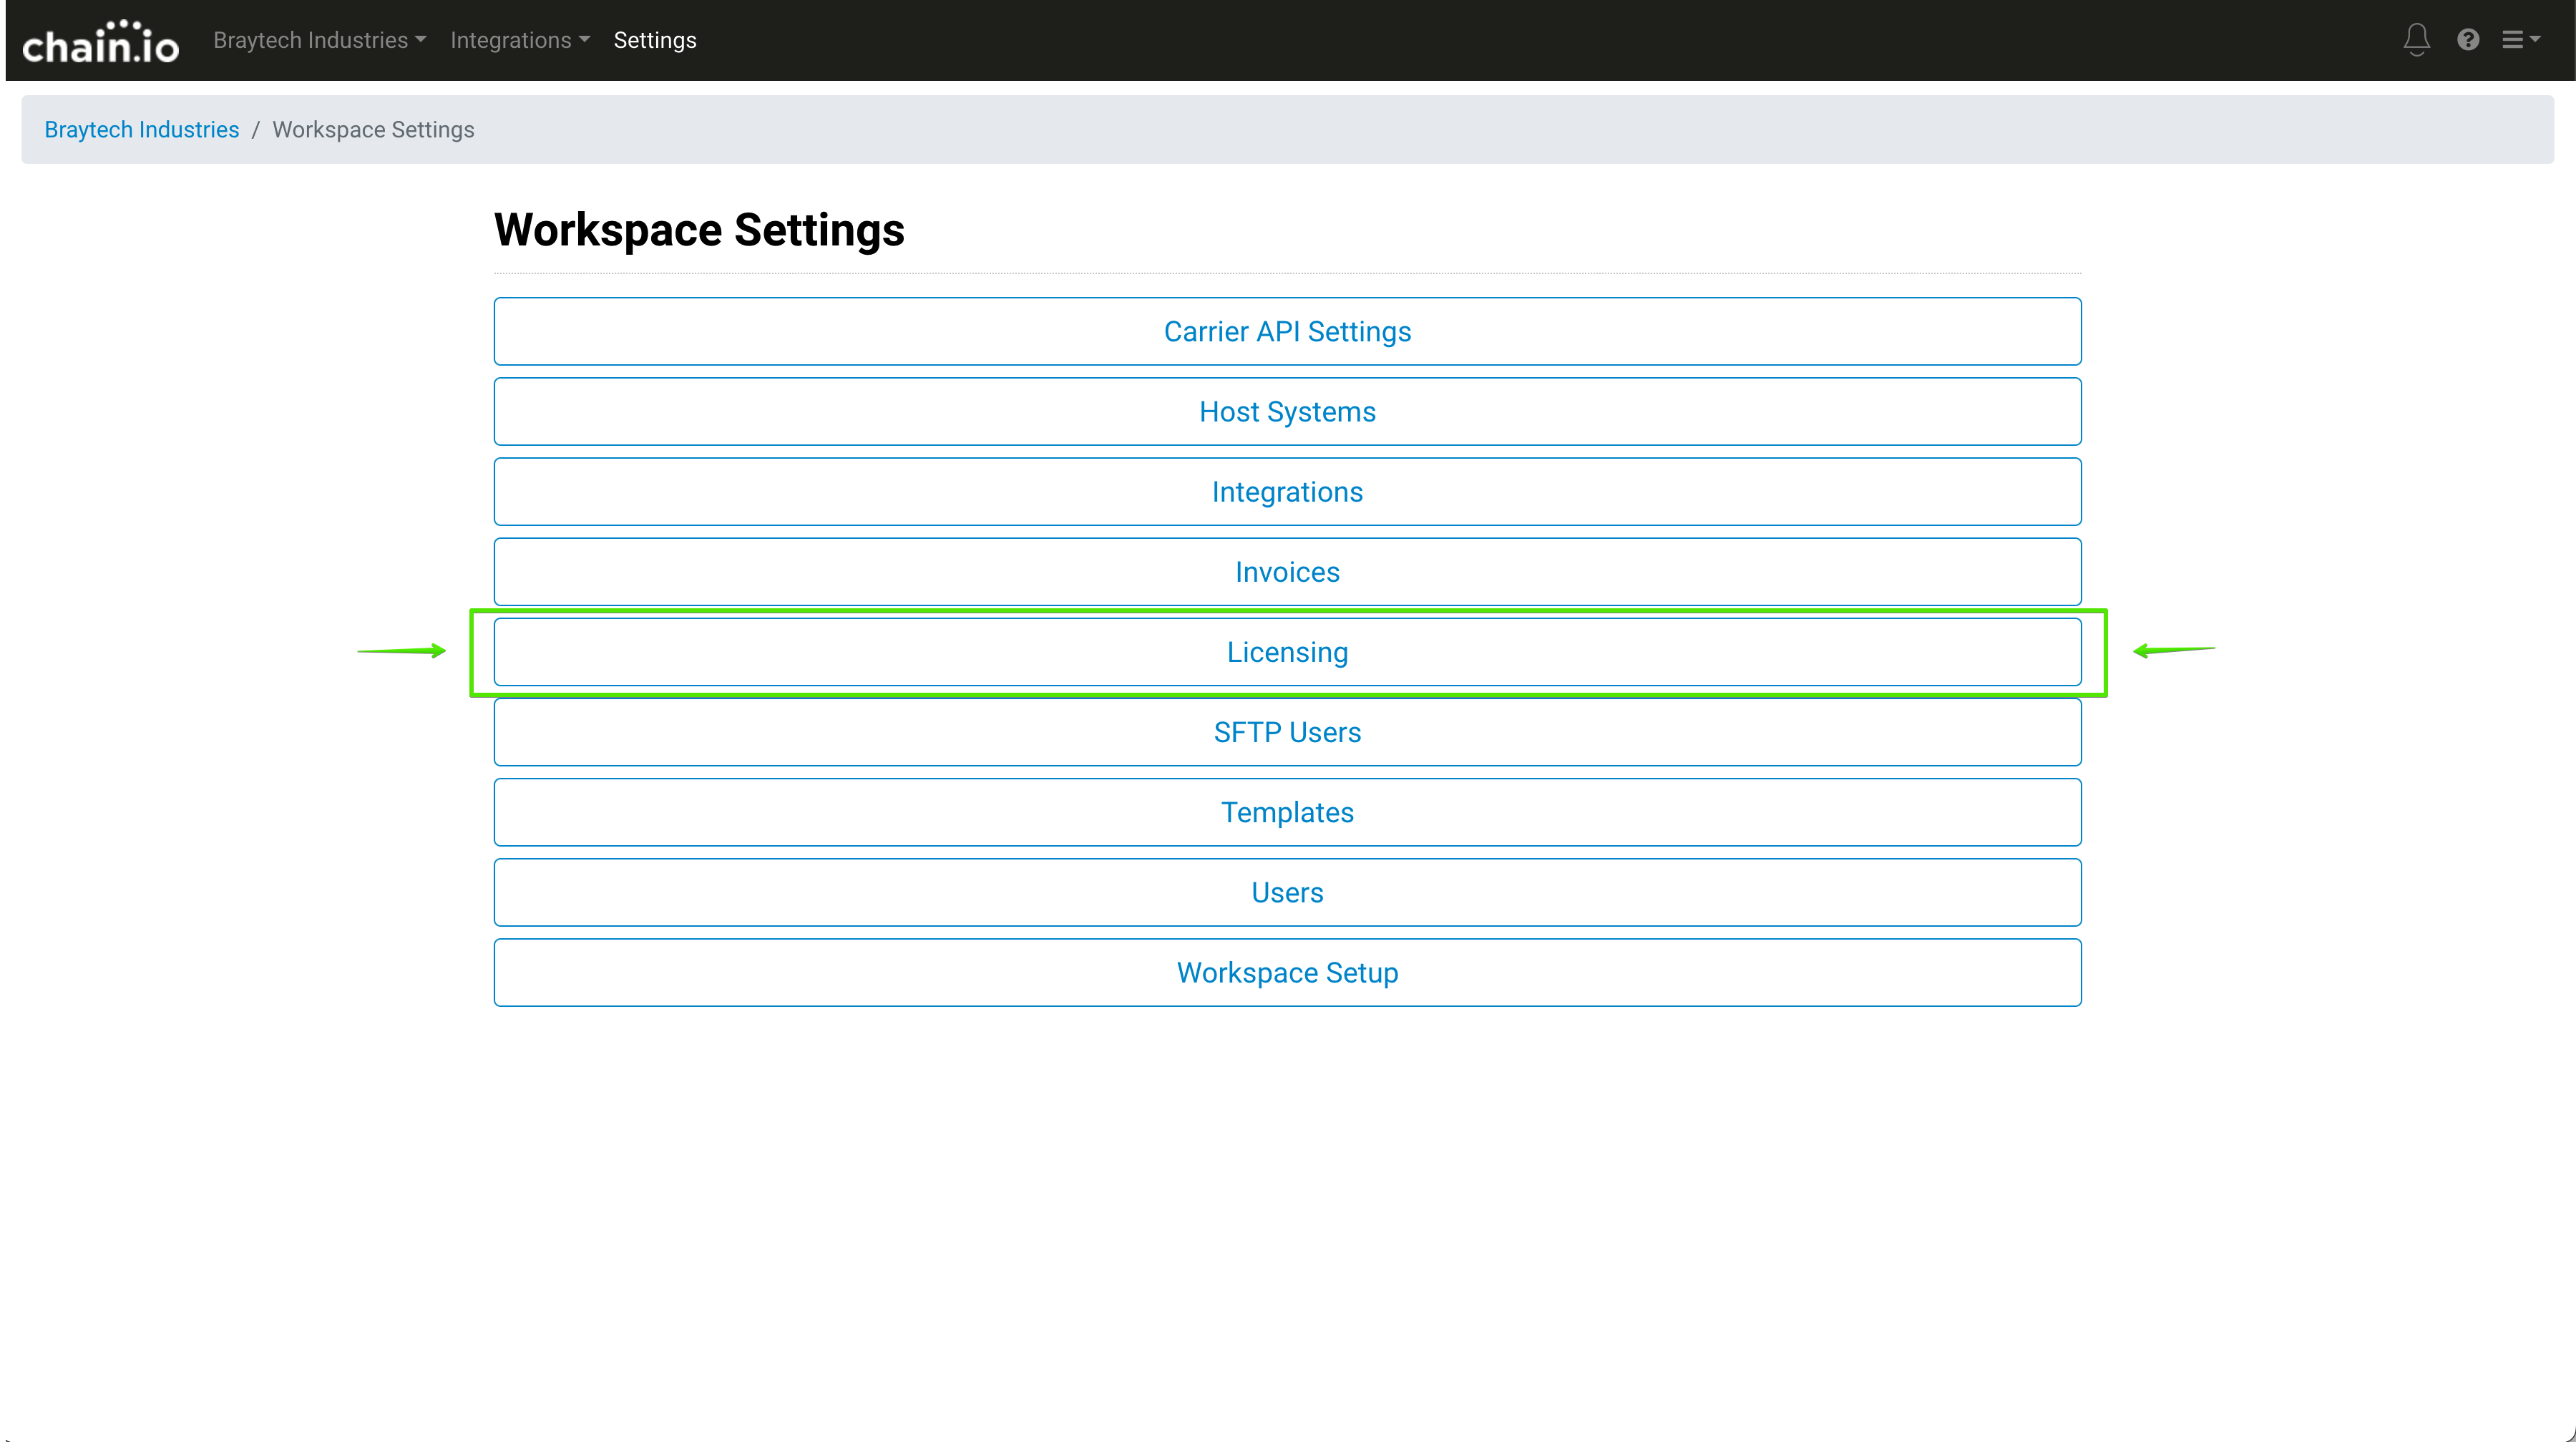
Task: Click the Workspace Settings page heading
Action: [699, 230]
